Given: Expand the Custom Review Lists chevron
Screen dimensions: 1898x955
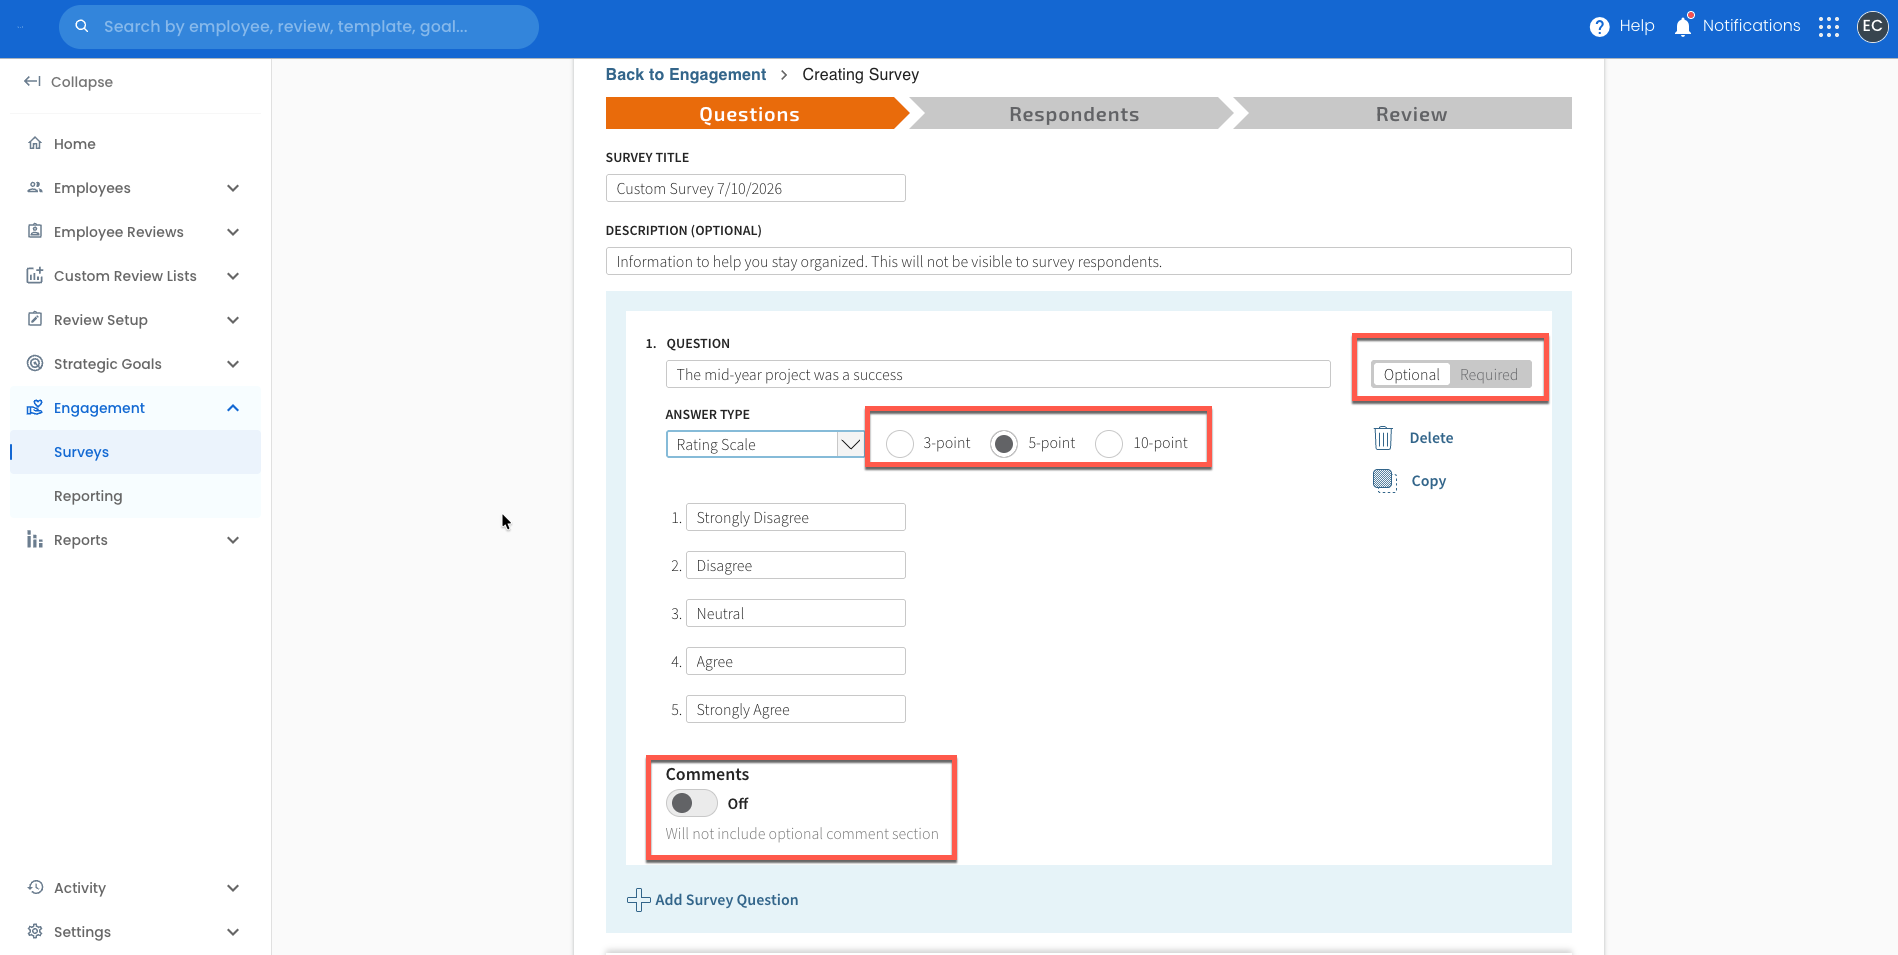Looking at the screenshot, I should (233, 276).
